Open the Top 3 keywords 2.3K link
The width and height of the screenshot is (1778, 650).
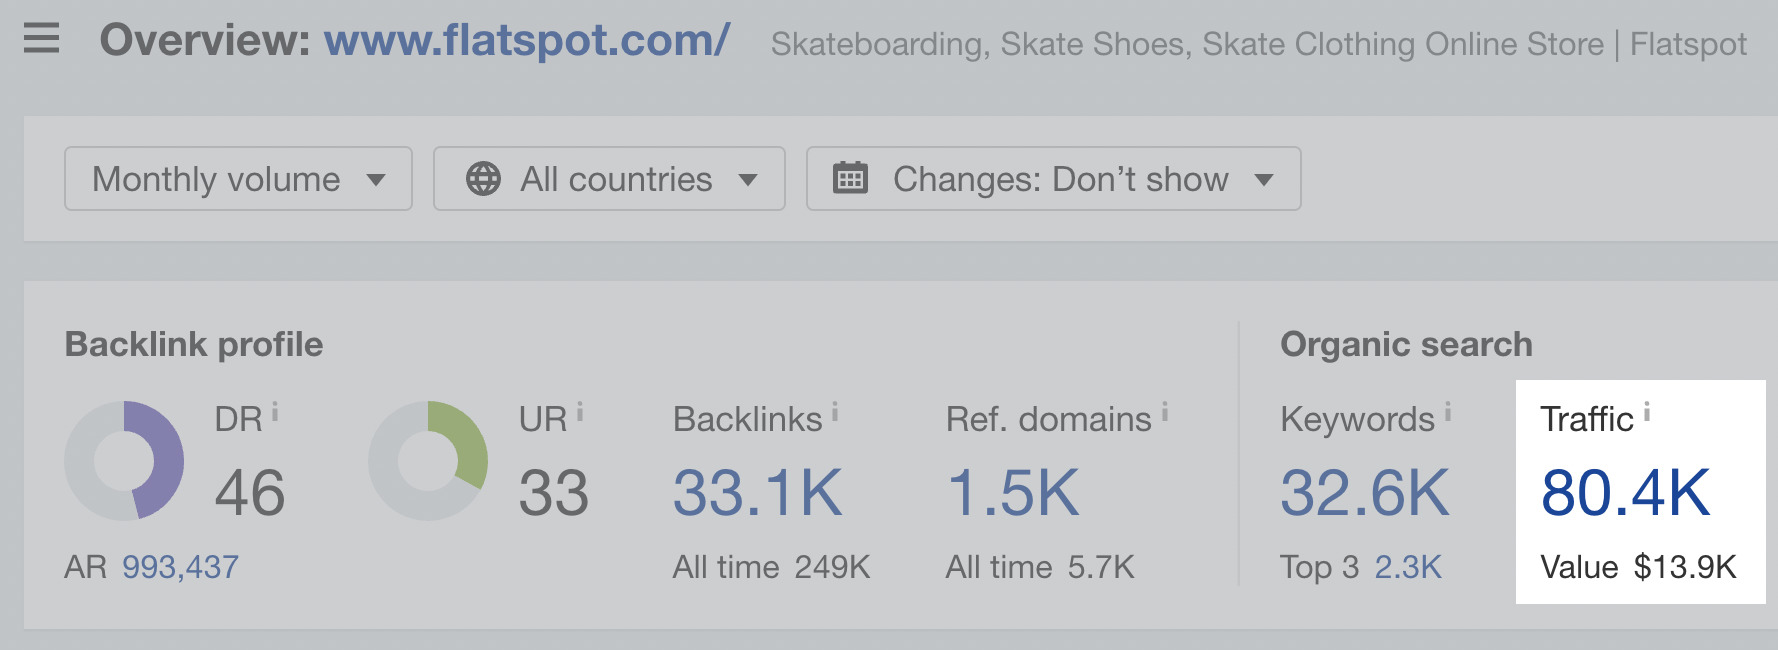click(1411, 566)
